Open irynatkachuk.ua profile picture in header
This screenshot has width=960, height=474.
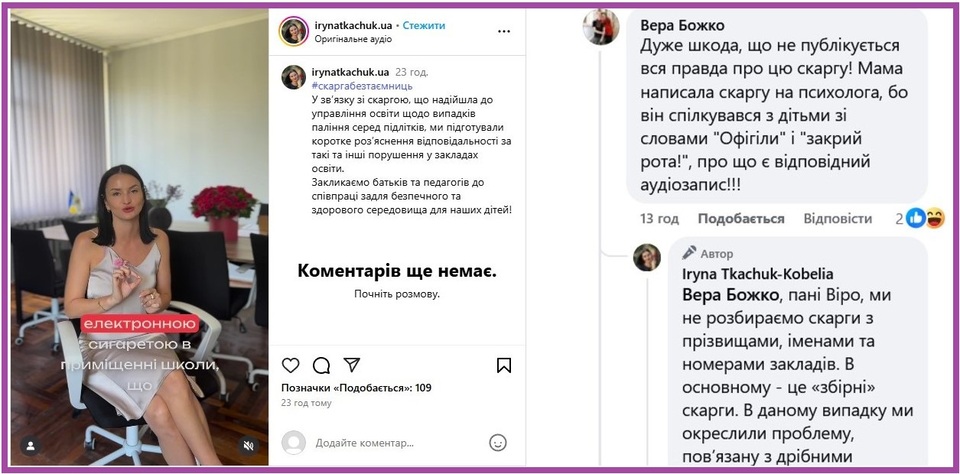[x=294, y=31]
